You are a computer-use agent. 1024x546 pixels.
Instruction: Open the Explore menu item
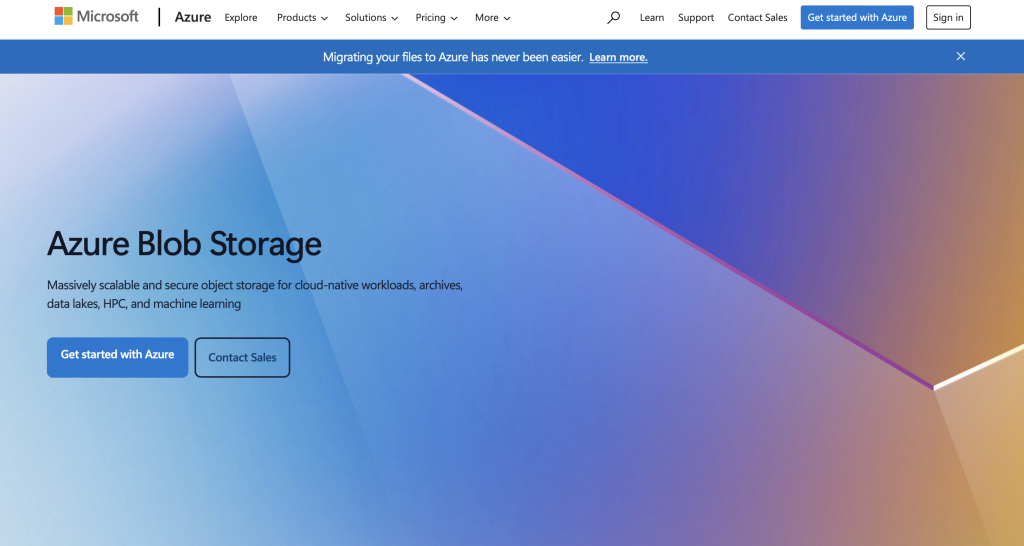[241, 18]
